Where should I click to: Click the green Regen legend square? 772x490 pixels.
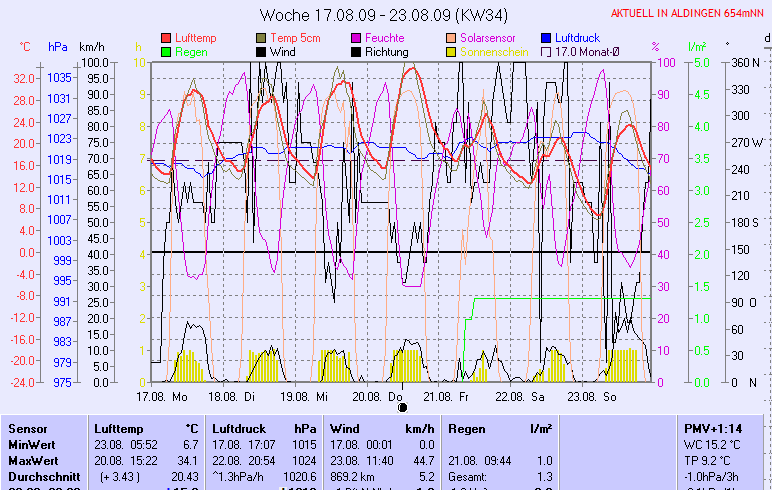[166, 51]
